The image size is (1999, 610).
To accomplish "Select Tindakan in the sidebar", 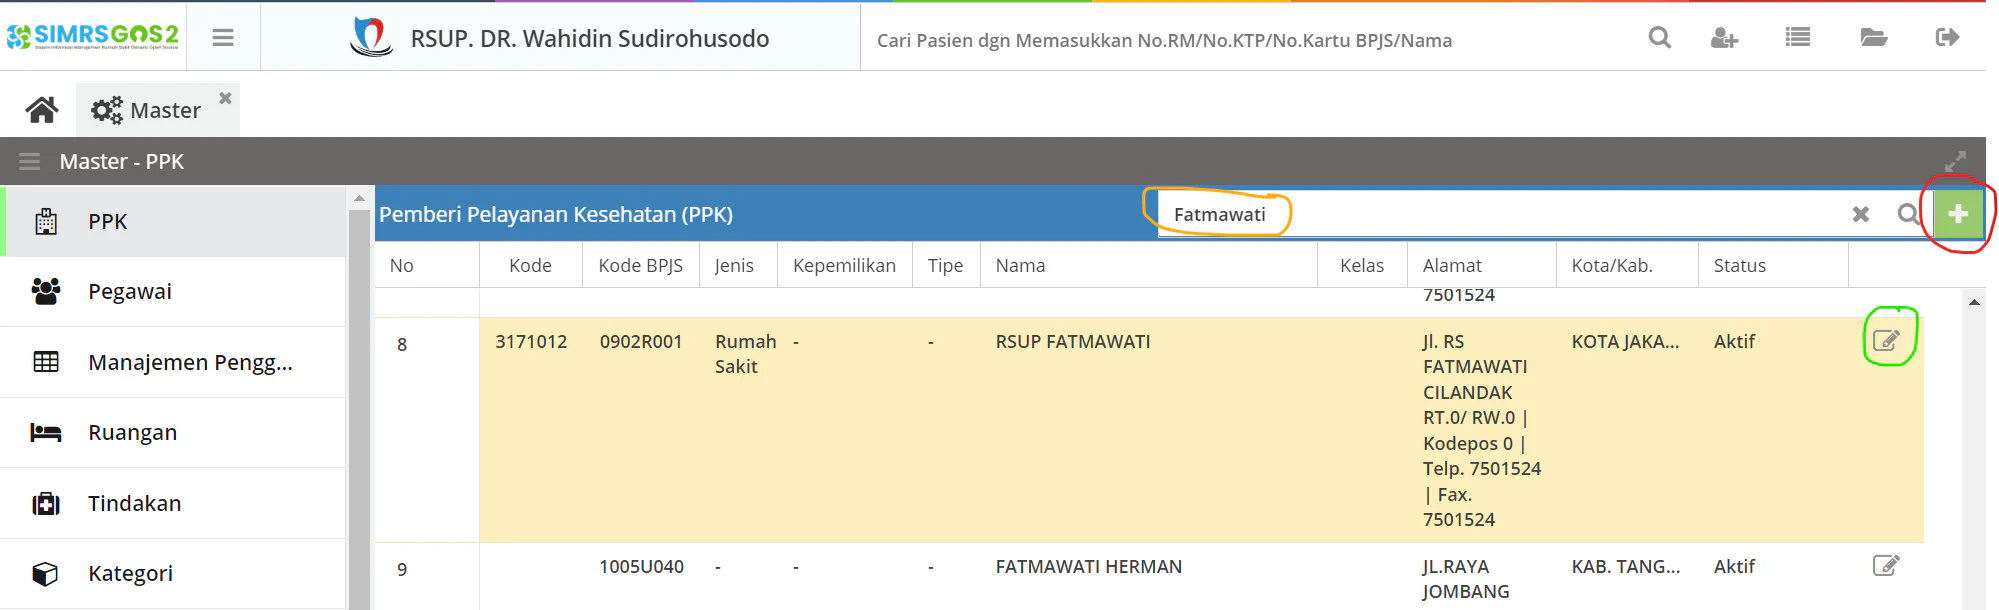I will 173,503.
